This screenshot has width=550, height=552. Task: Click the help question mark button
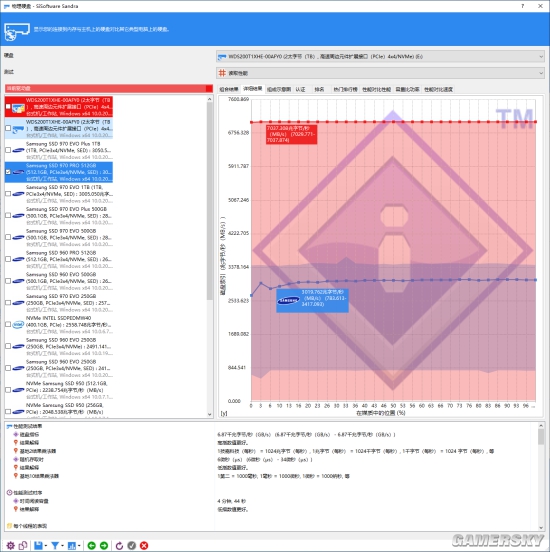click(x=523, y=6)
